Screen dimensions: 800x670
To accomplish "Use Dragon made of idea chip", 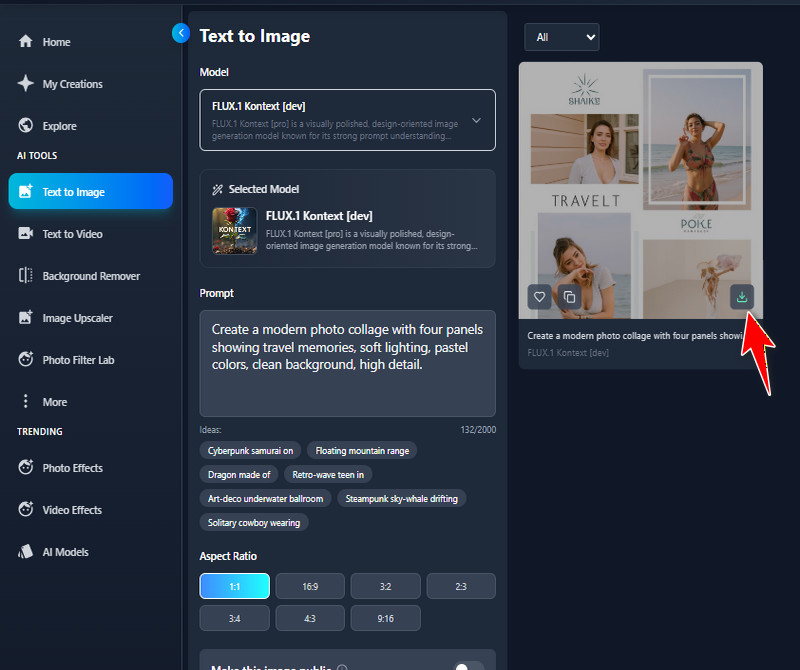I will pyautogui.click(x=239, y=475).
